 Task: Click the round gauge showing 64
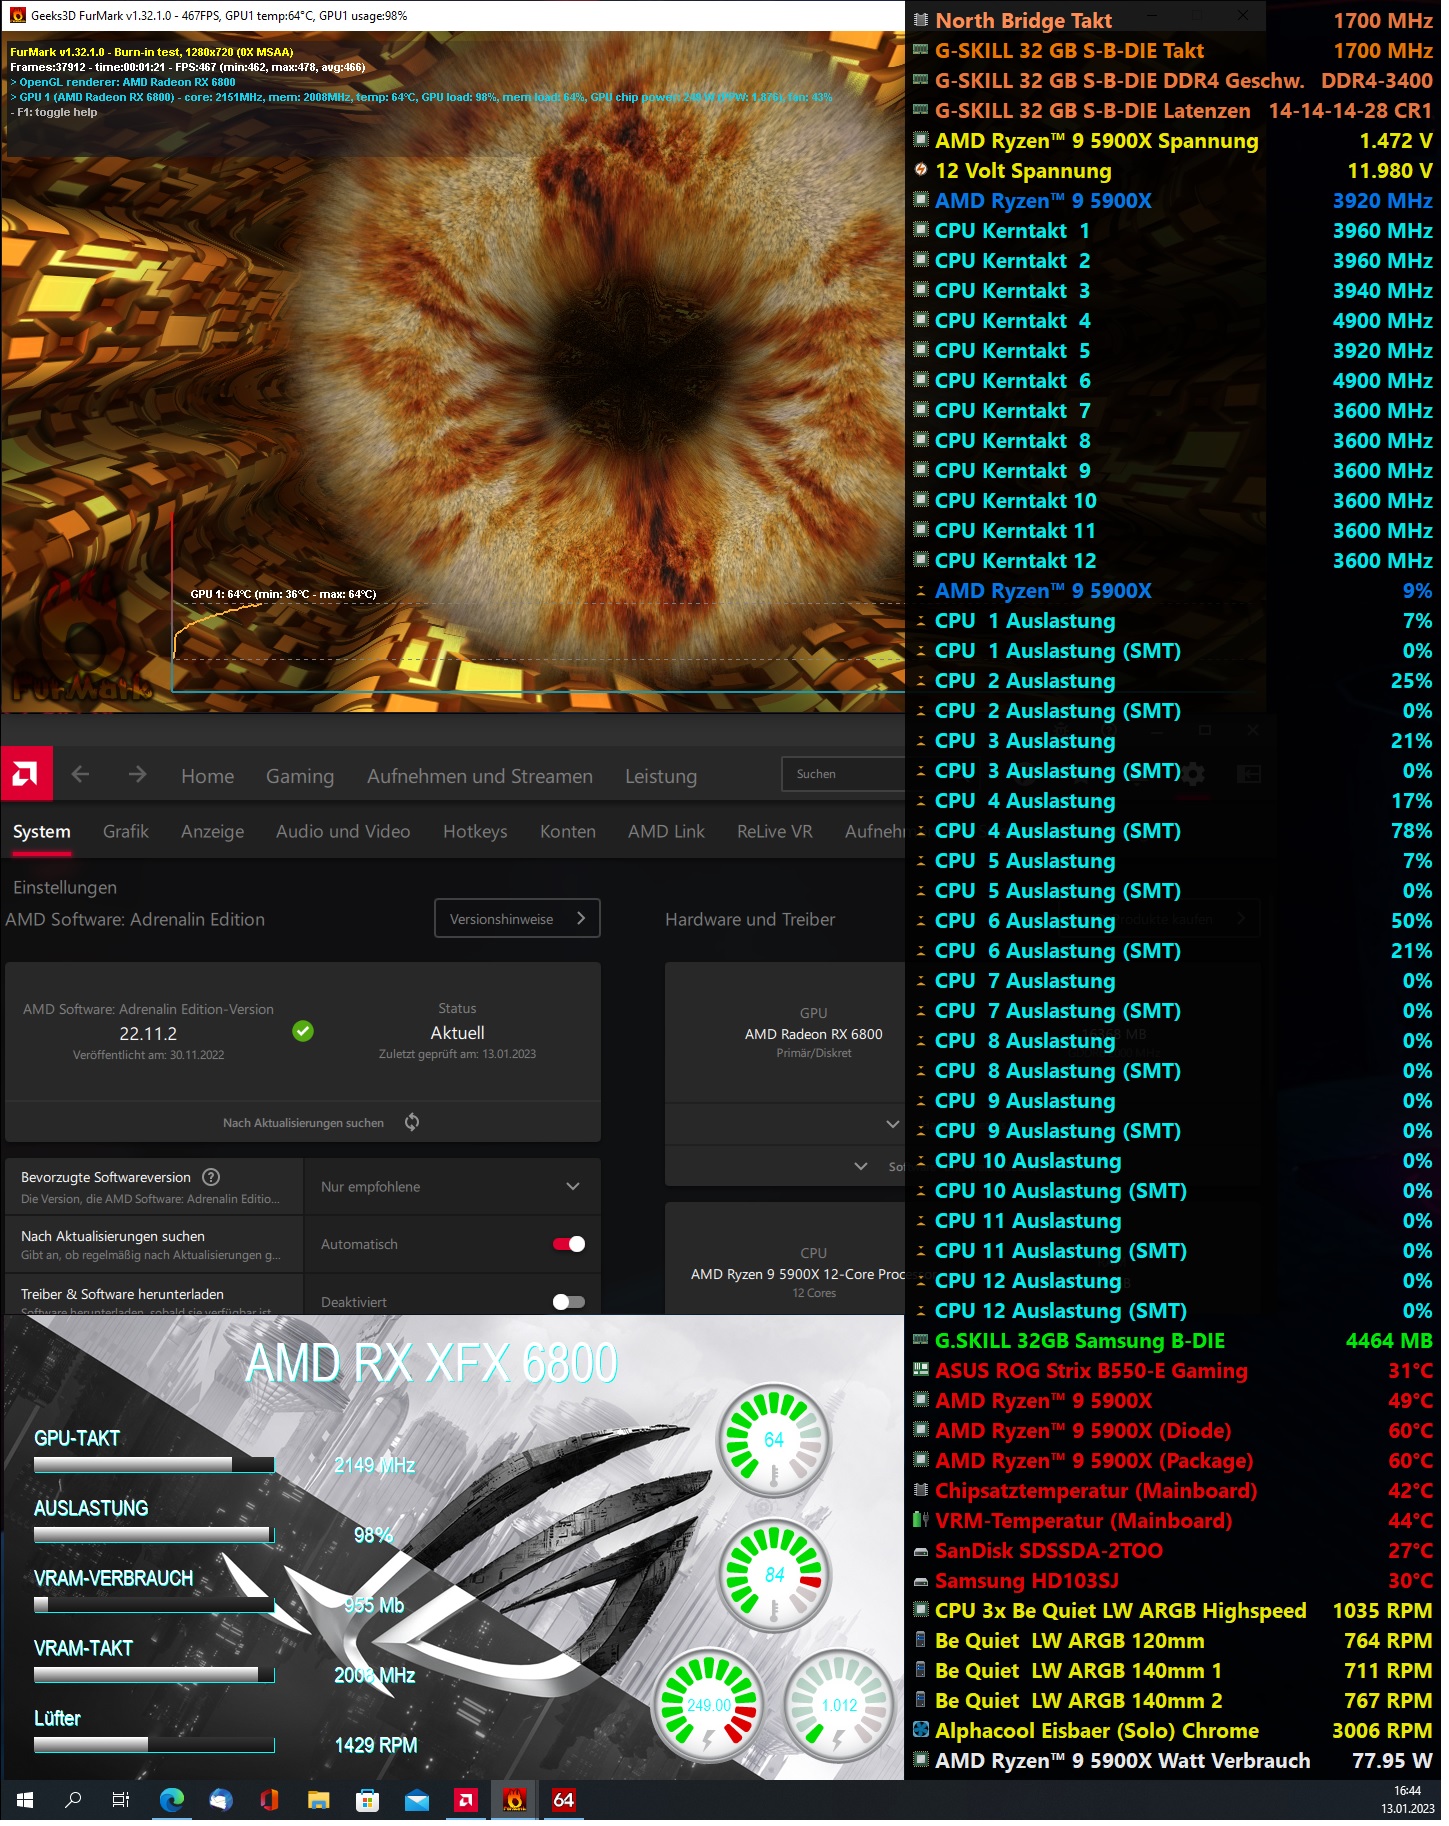[774, 1440]
